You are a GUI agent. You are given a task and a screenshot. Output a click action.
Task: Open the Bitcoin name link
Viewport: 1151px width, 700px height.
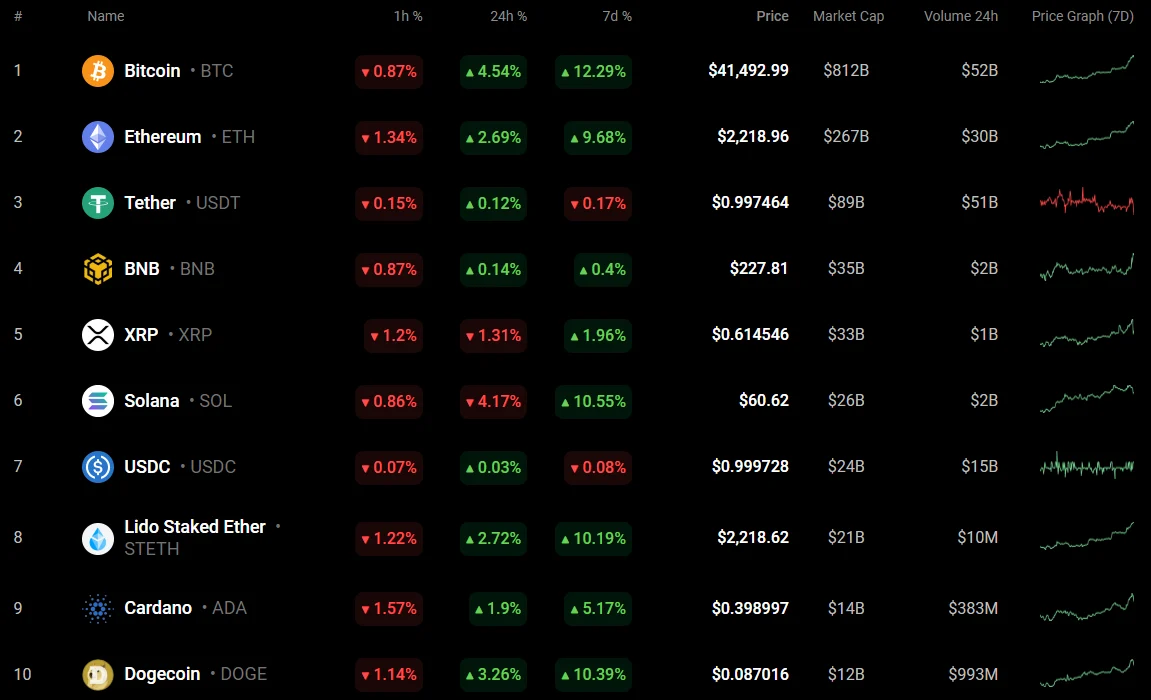point(152,71)
